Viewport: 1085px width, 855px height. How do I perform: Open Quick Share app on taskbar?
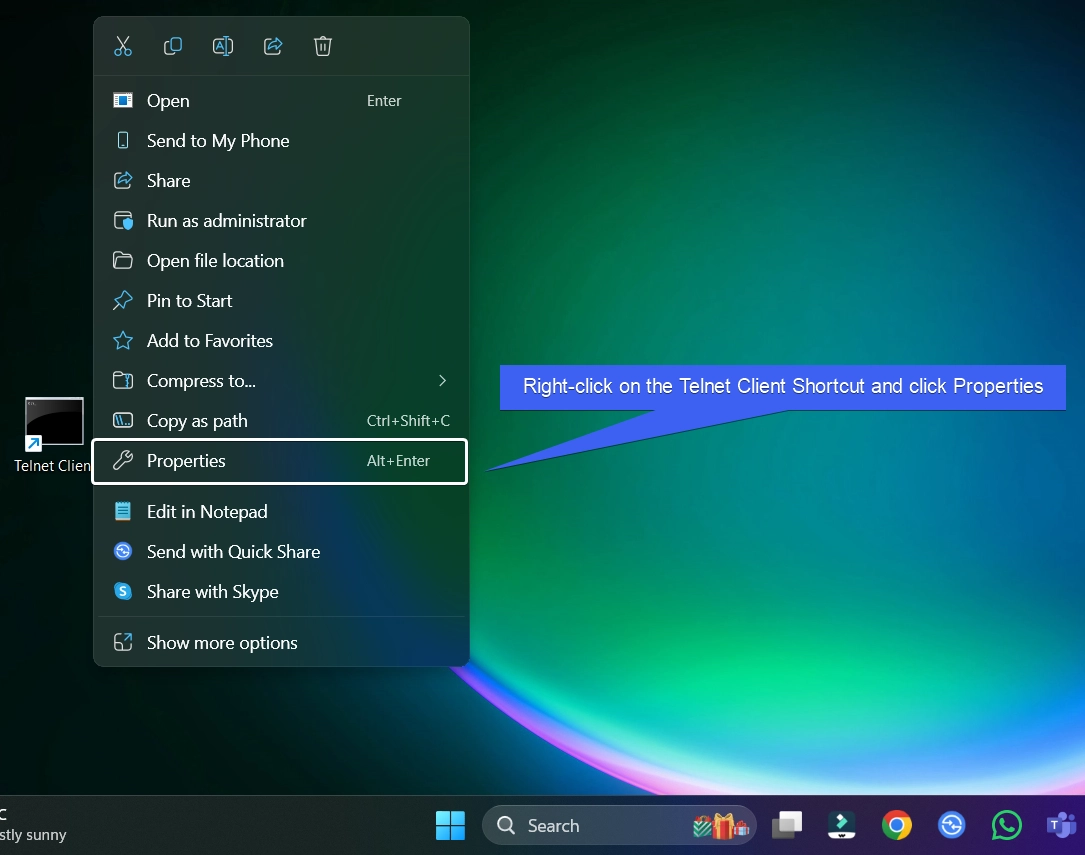[x=951, y=826]
